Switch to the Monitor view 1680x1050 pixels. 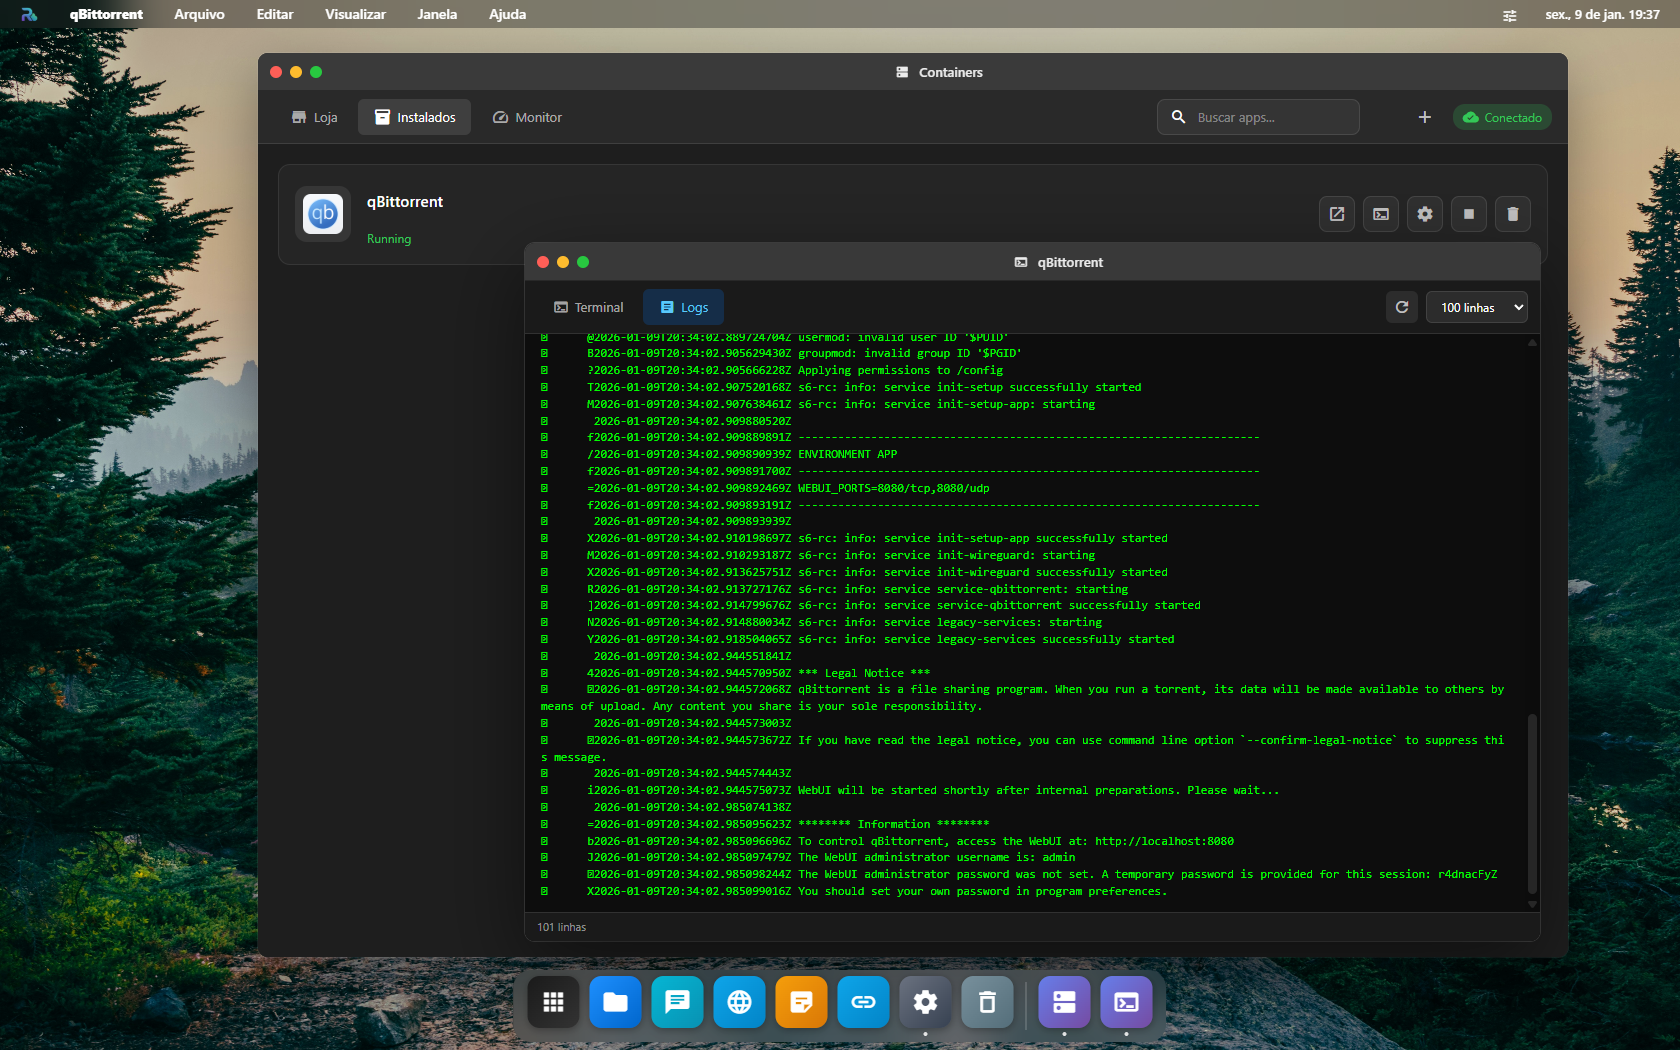527,117
